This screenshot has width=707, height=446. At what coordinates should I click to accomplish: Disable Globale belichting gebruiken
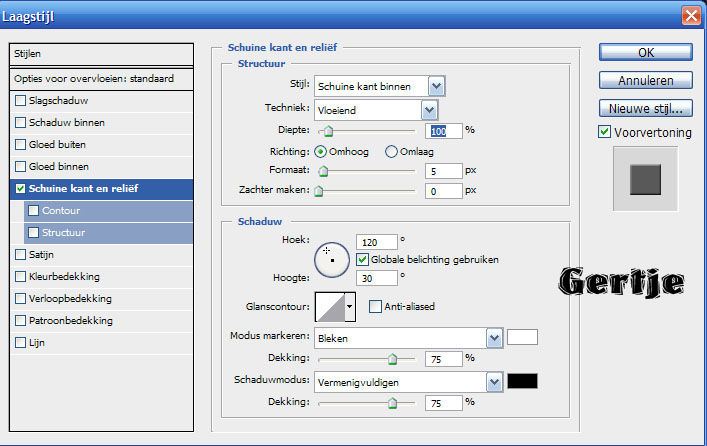[362, 260]
